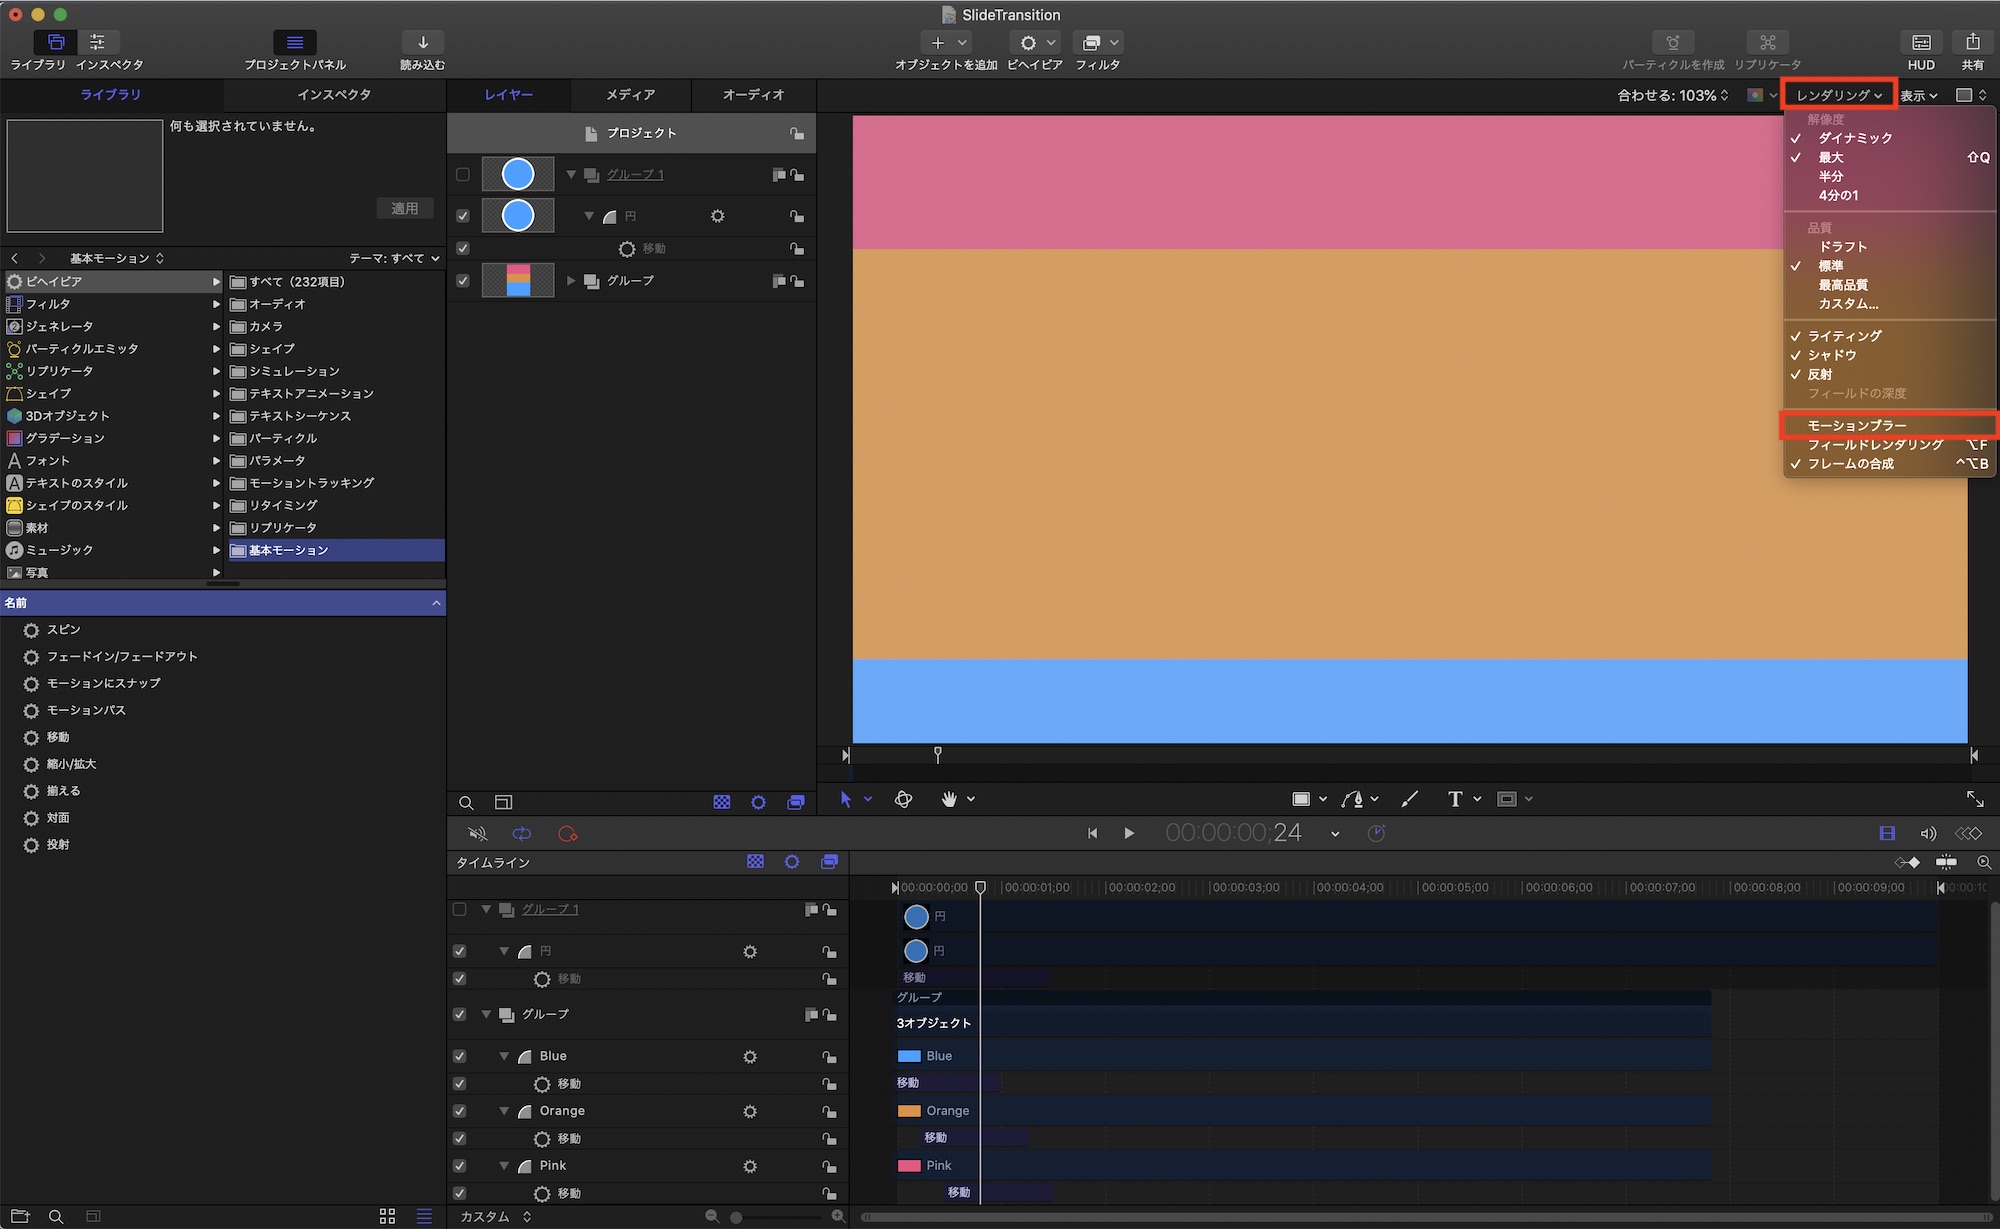
Task: Click the Share (共有) icon
Action: point(1972,43)
